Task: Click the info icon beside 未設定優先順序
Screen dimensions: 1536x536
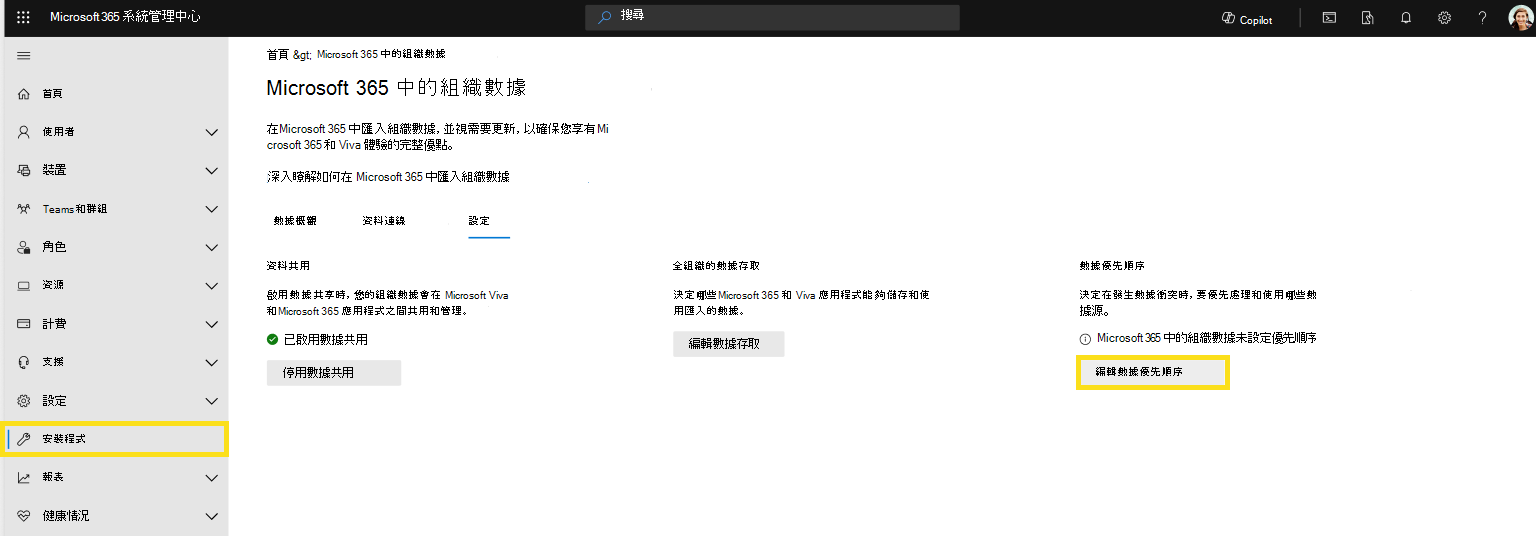Action: 1085,339
